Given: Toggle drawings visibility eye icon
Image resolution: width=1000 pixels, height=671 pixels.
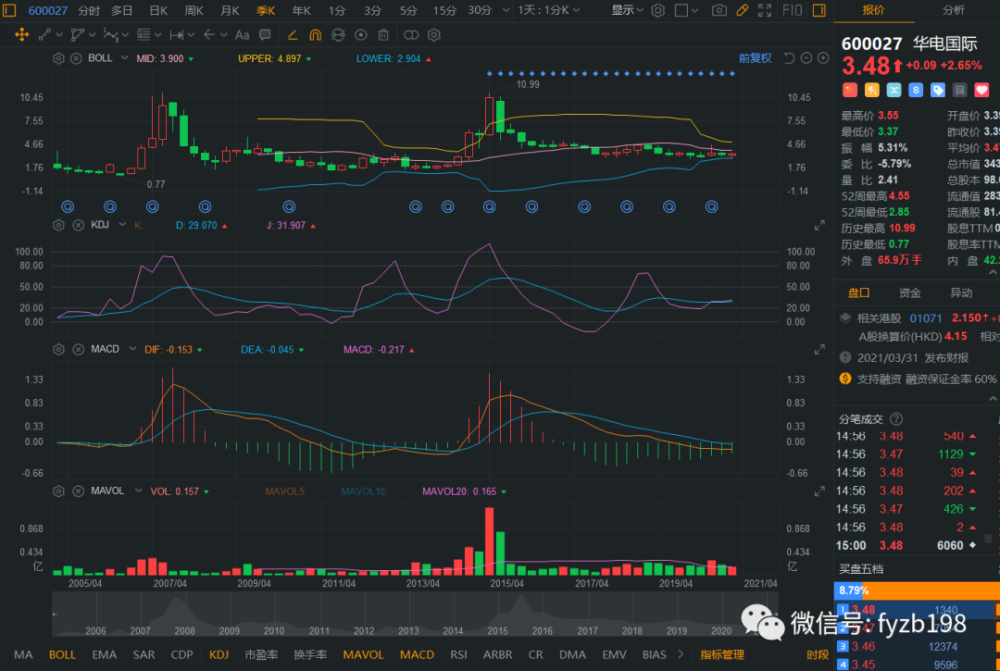Looking at the screenshot, I should 361,35.
